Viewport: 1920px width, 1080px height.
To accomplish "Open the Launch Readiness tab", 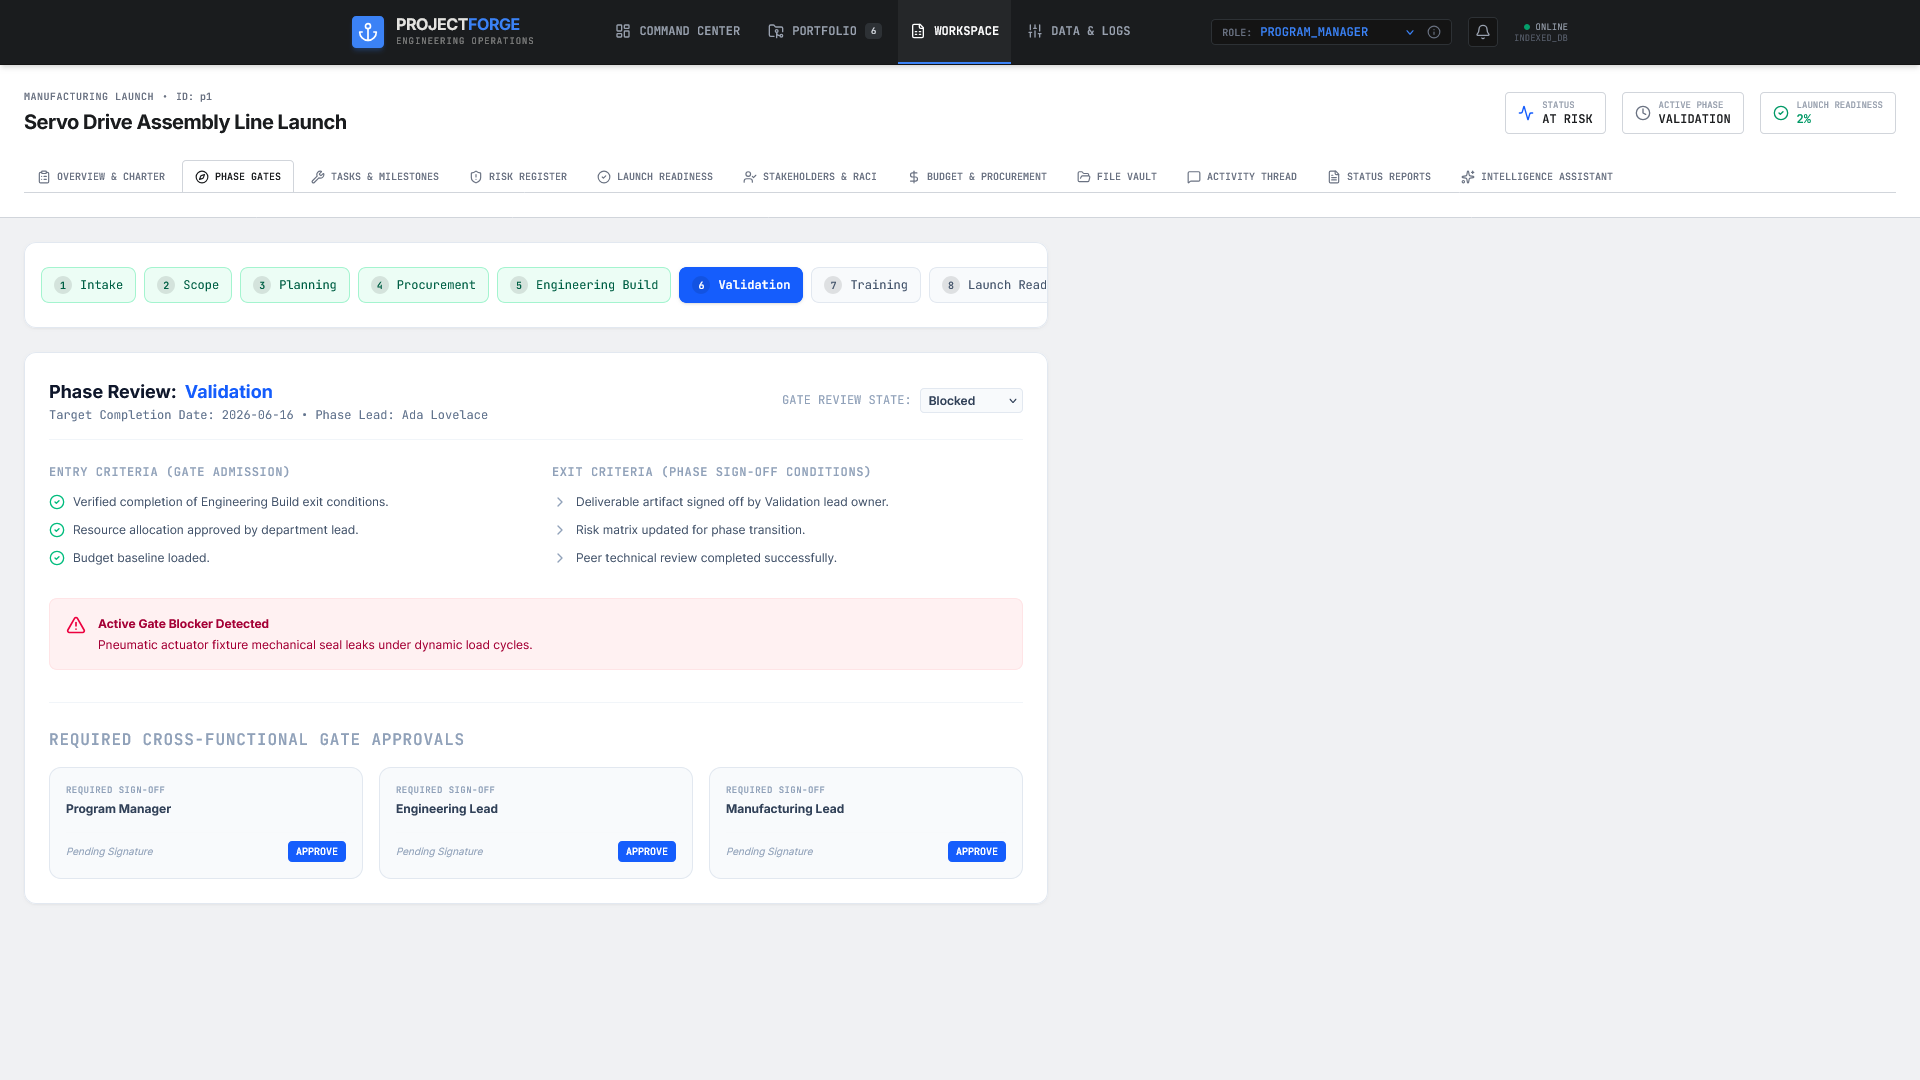I will 655,177.
